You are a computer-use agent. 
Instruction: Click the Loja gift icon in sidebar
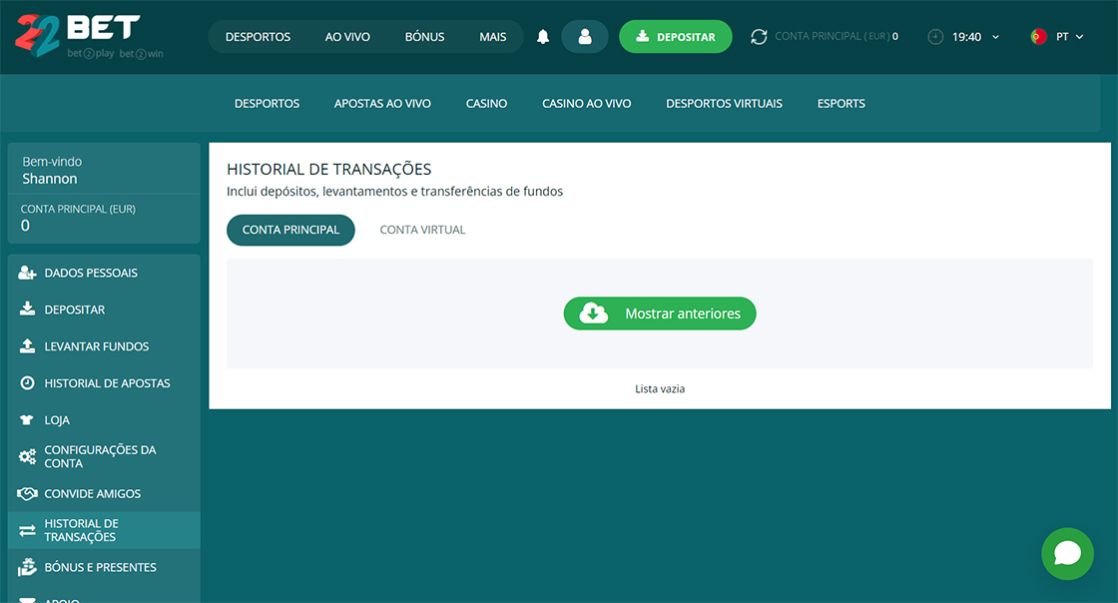24,419
